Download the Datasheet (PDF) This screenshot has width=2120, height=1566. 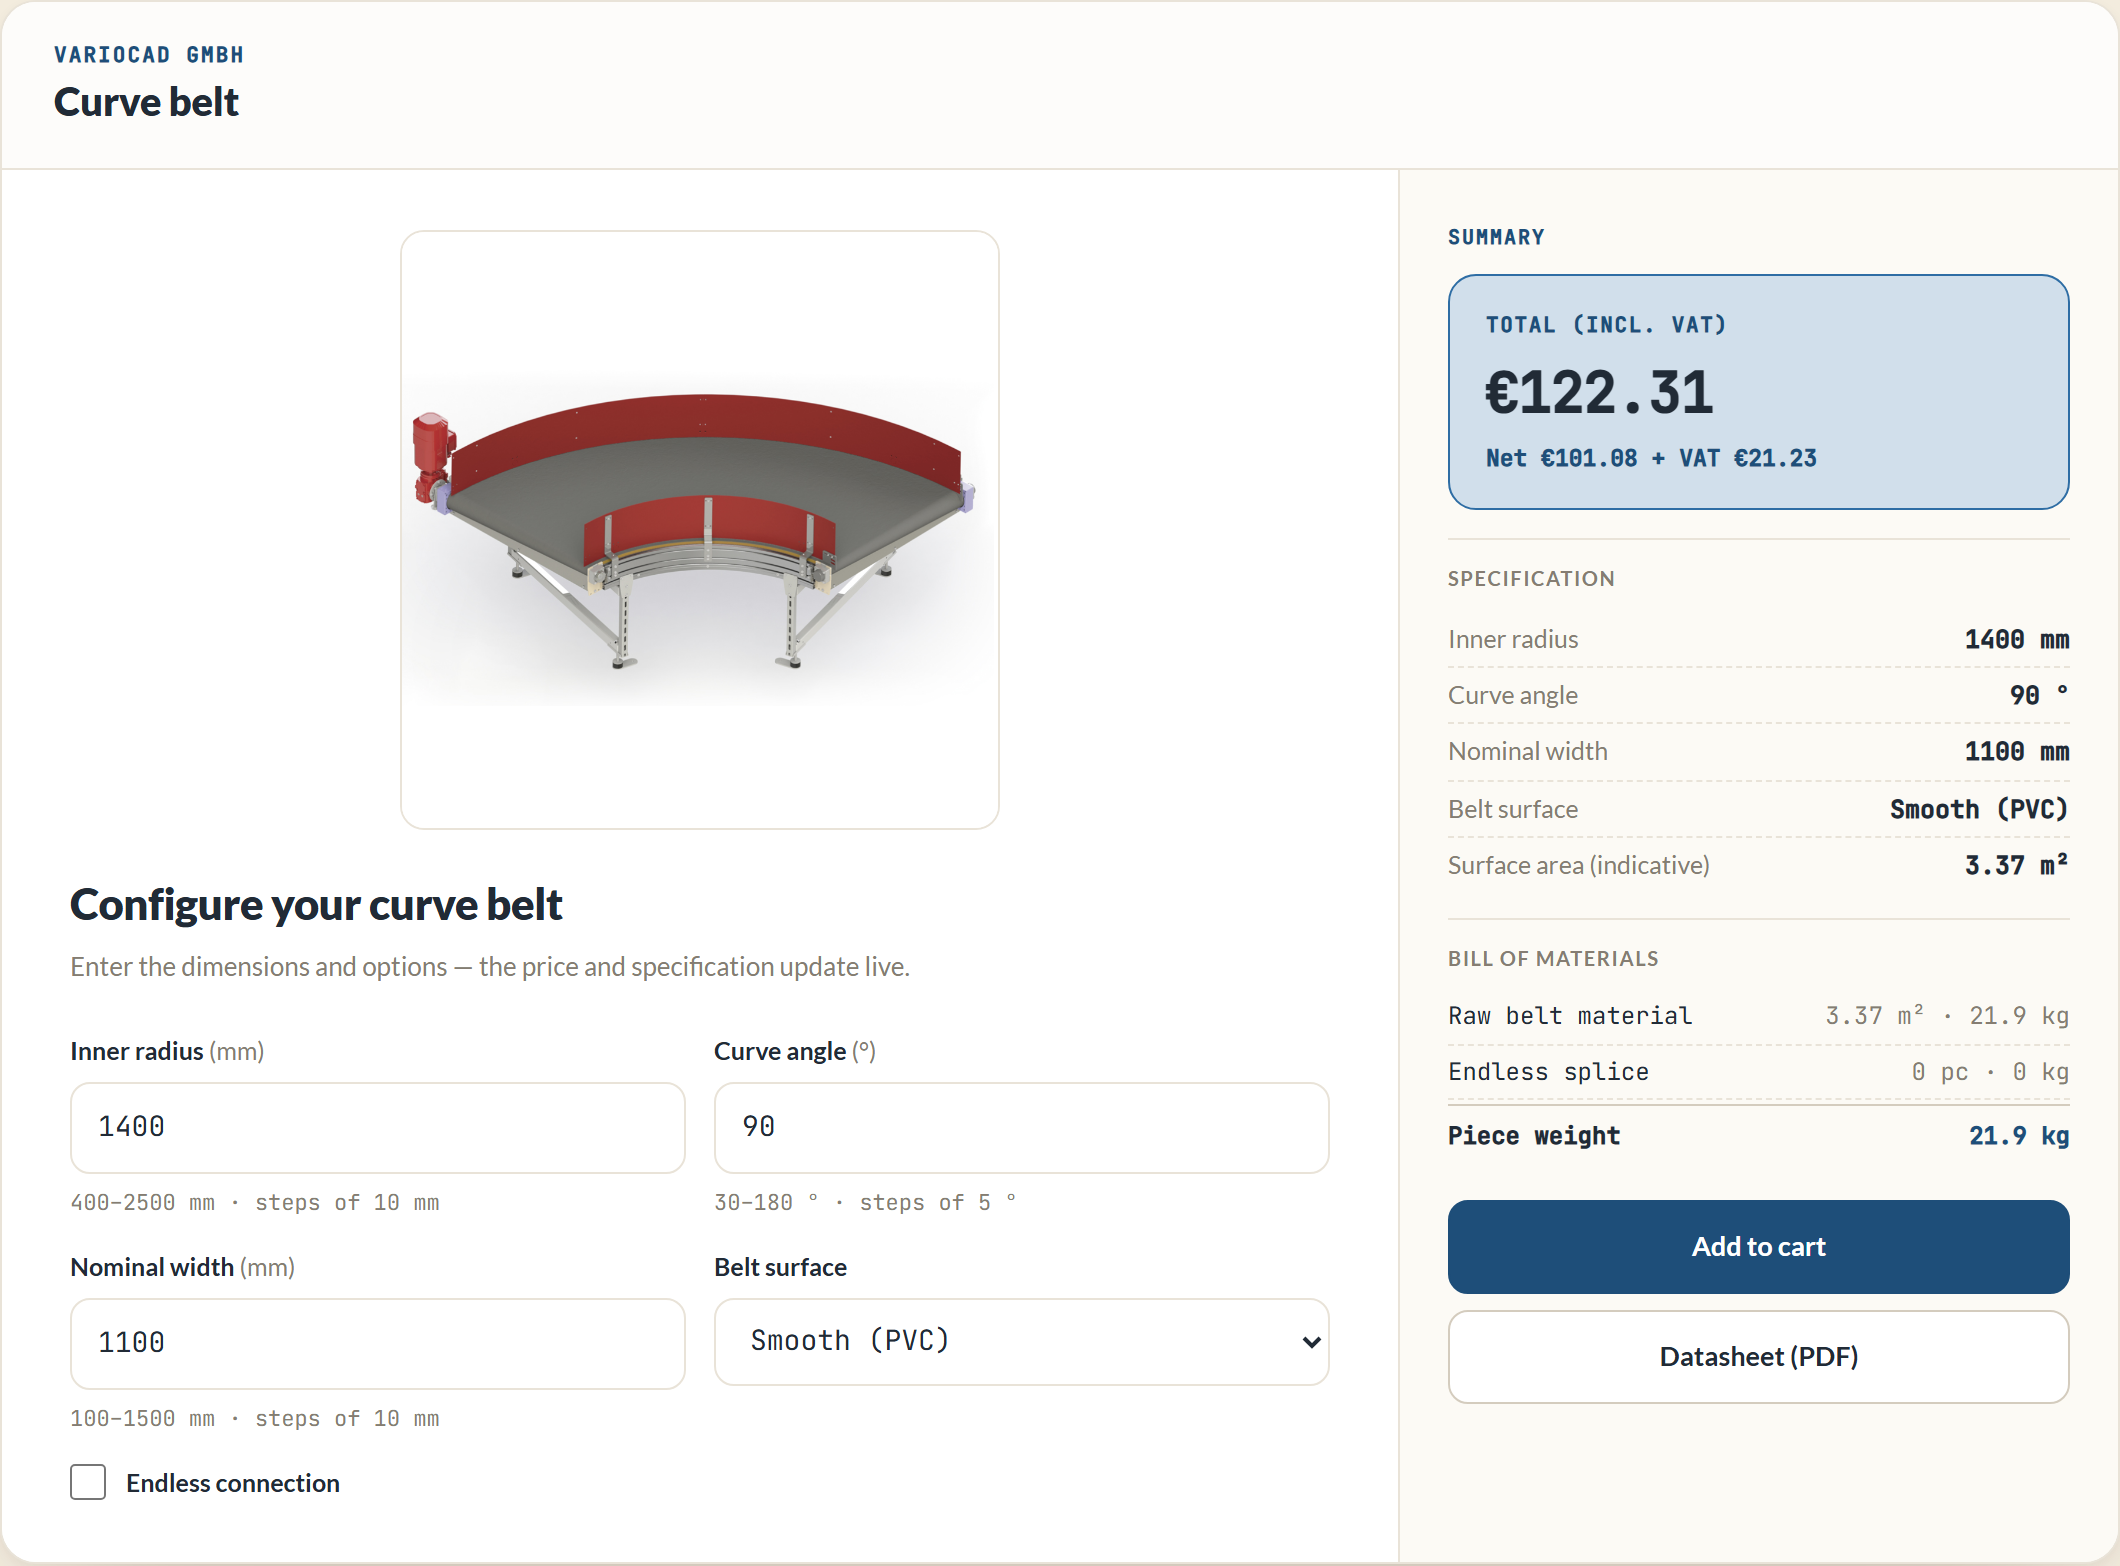pyautogui.click(x=1758, y=1356)
